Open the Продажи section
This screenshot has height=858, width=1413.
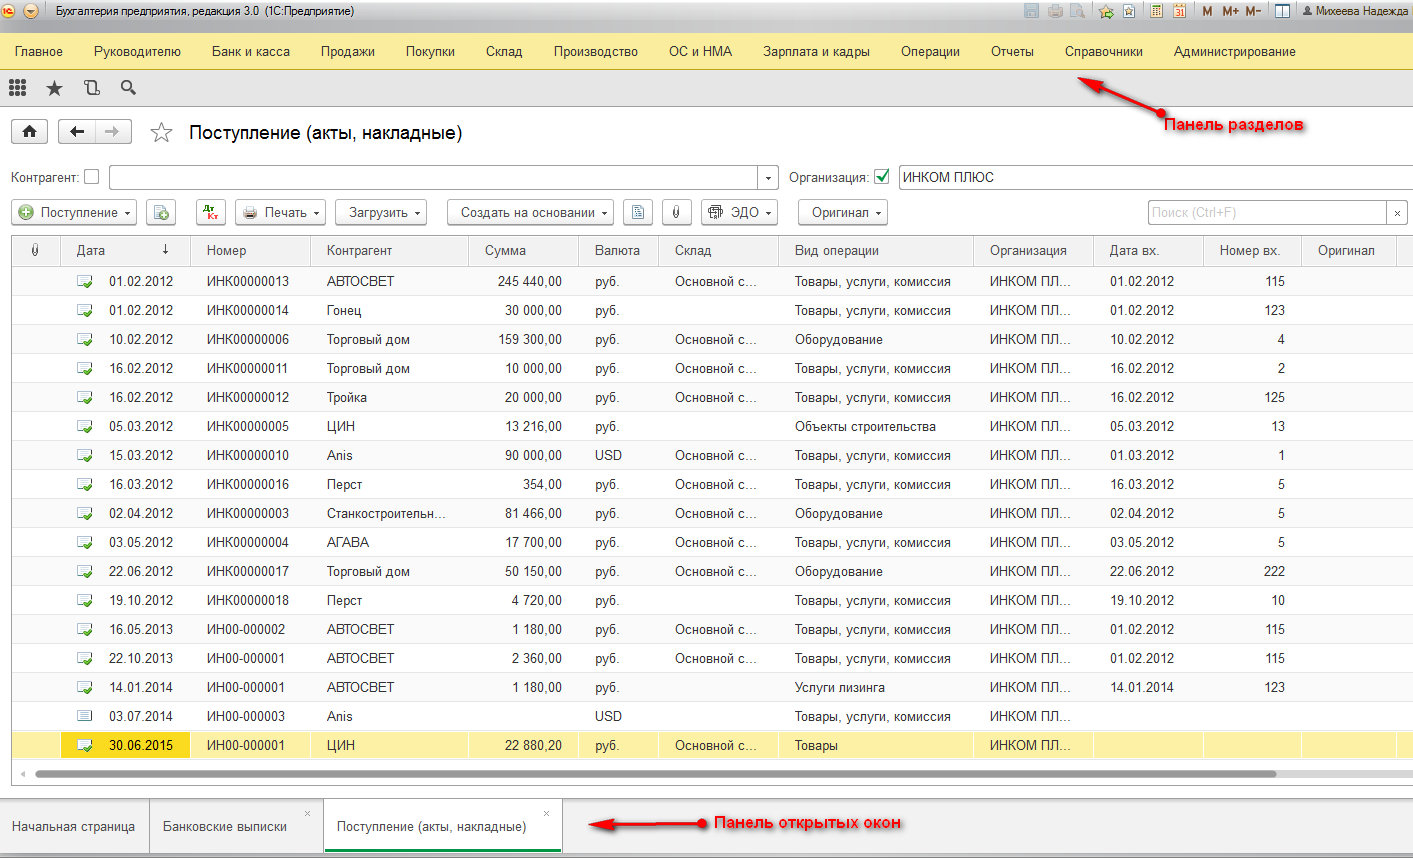(348, 51)
